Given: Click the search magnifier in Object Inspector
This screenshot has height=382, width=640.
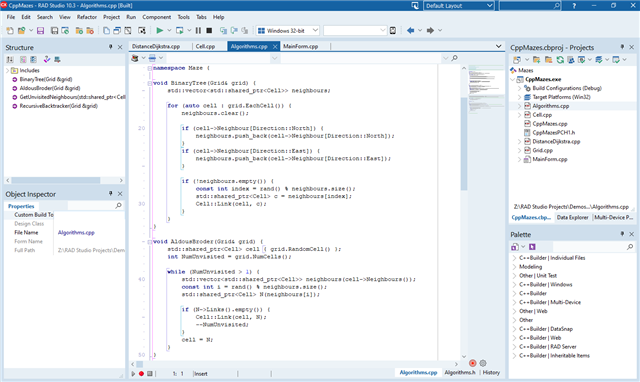Looking at the screenshot, I should pyautogui.click(x=118, y=206).
